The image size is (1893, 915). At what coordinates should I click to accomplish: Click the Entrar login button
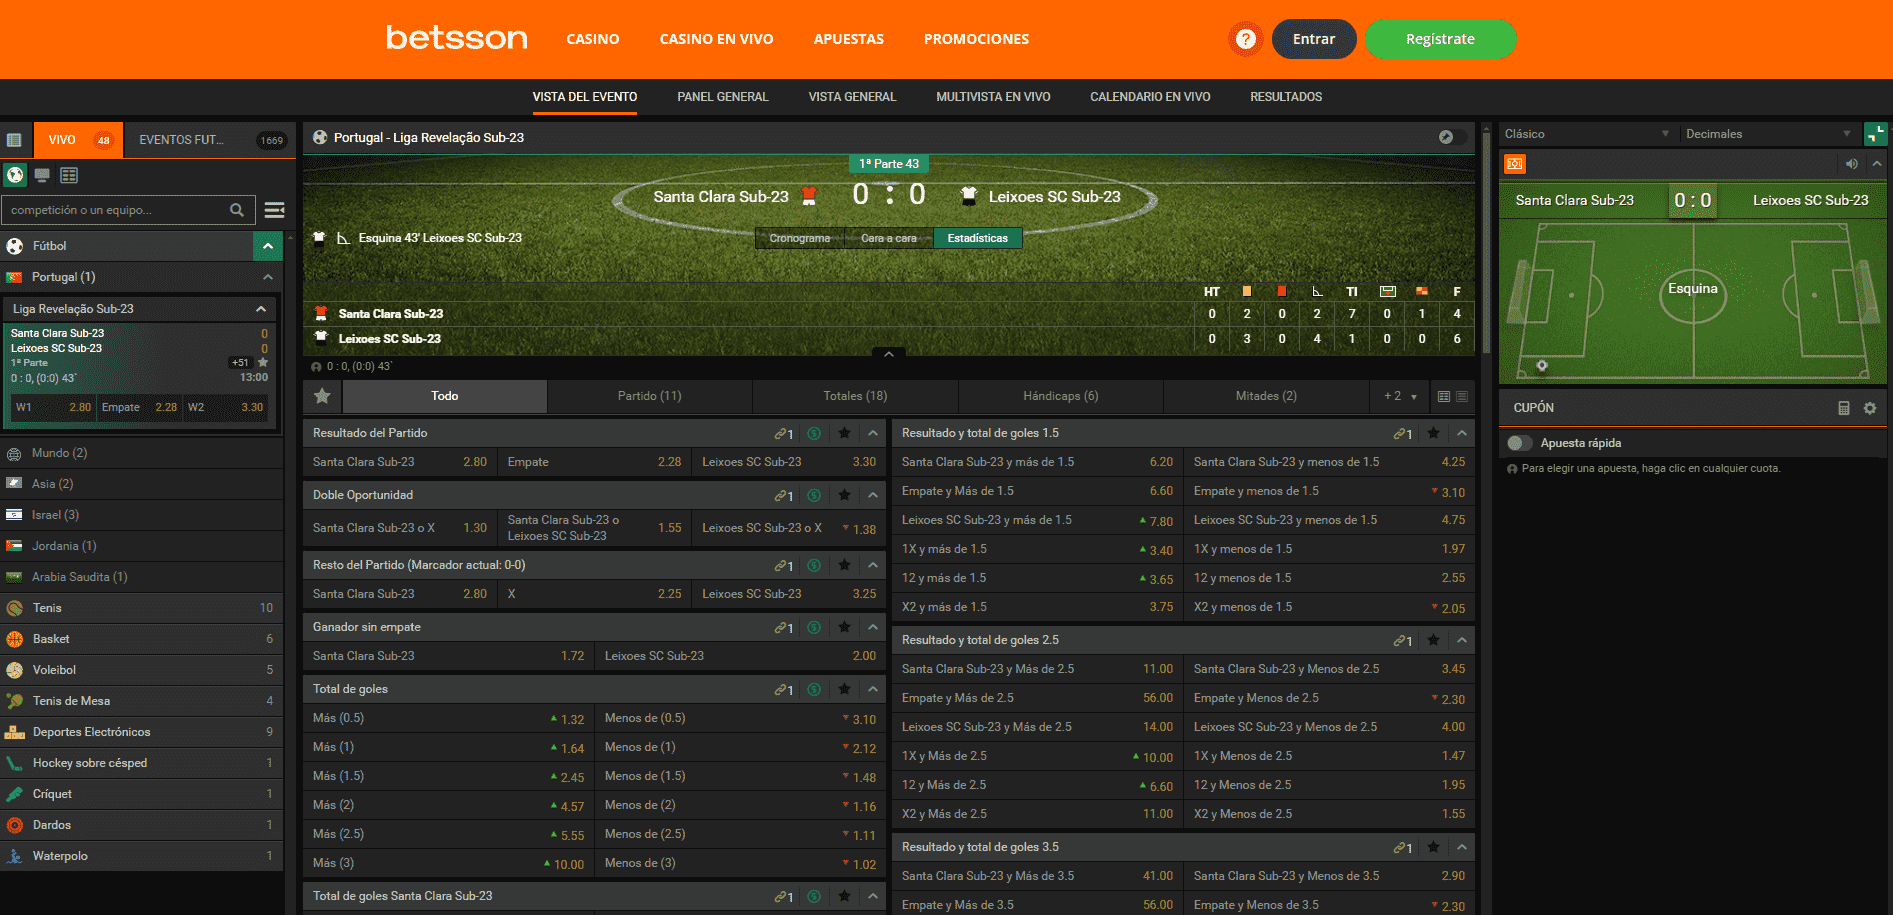pos(1313,39)
